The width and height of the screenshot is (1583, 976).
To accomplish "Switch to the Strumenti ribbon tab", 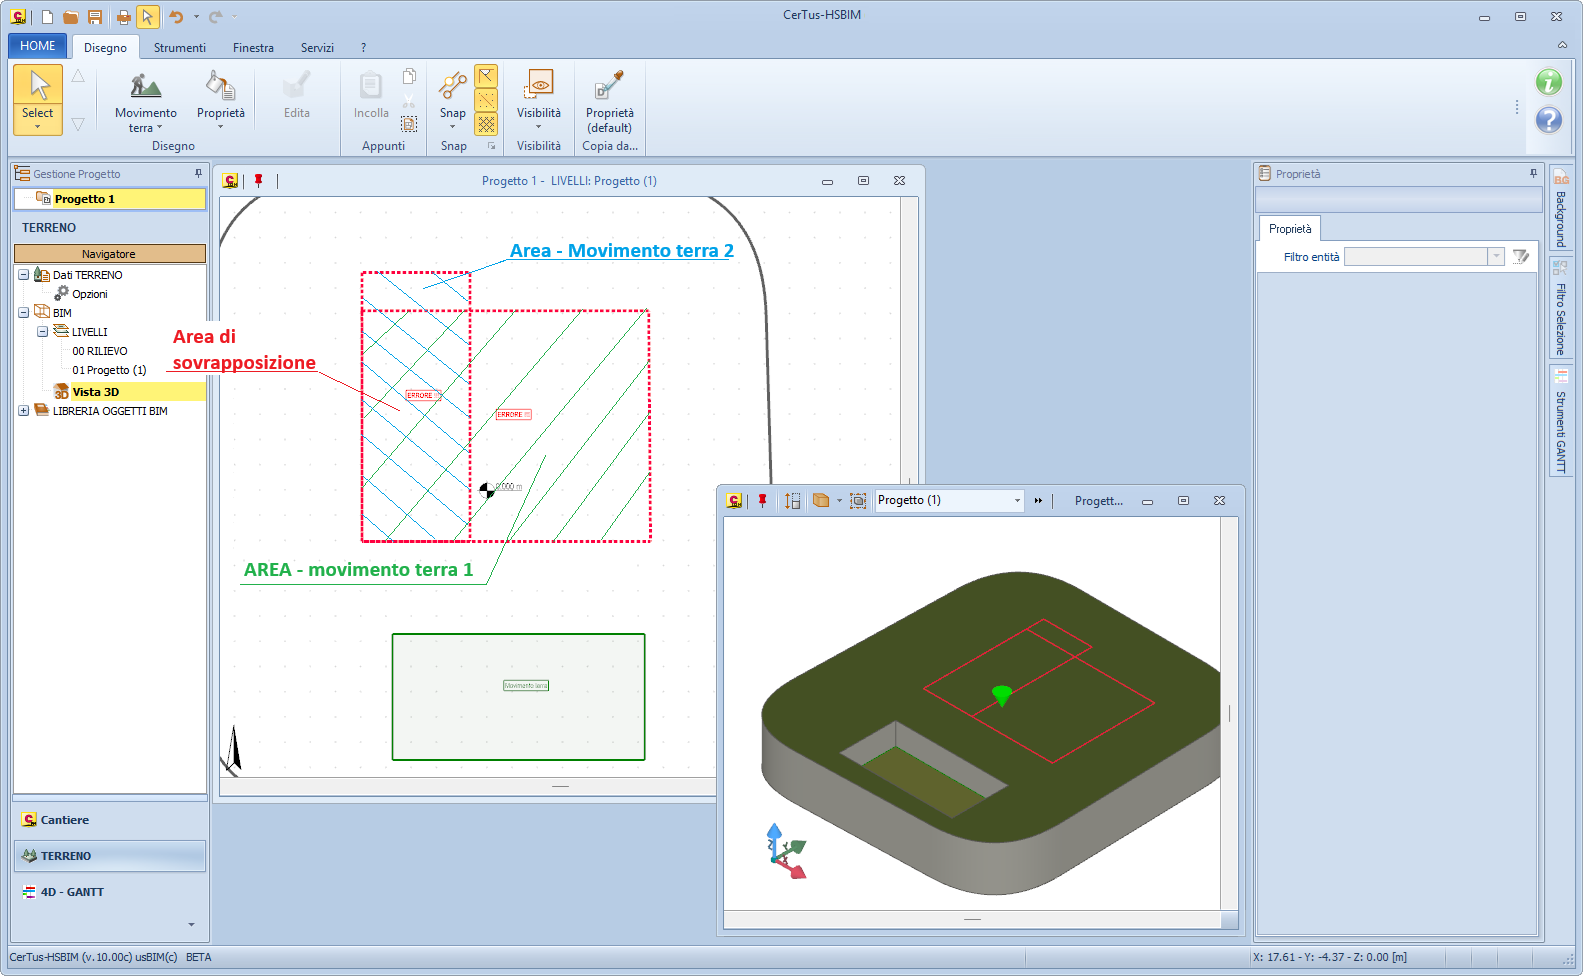I will tap(179, 48).
